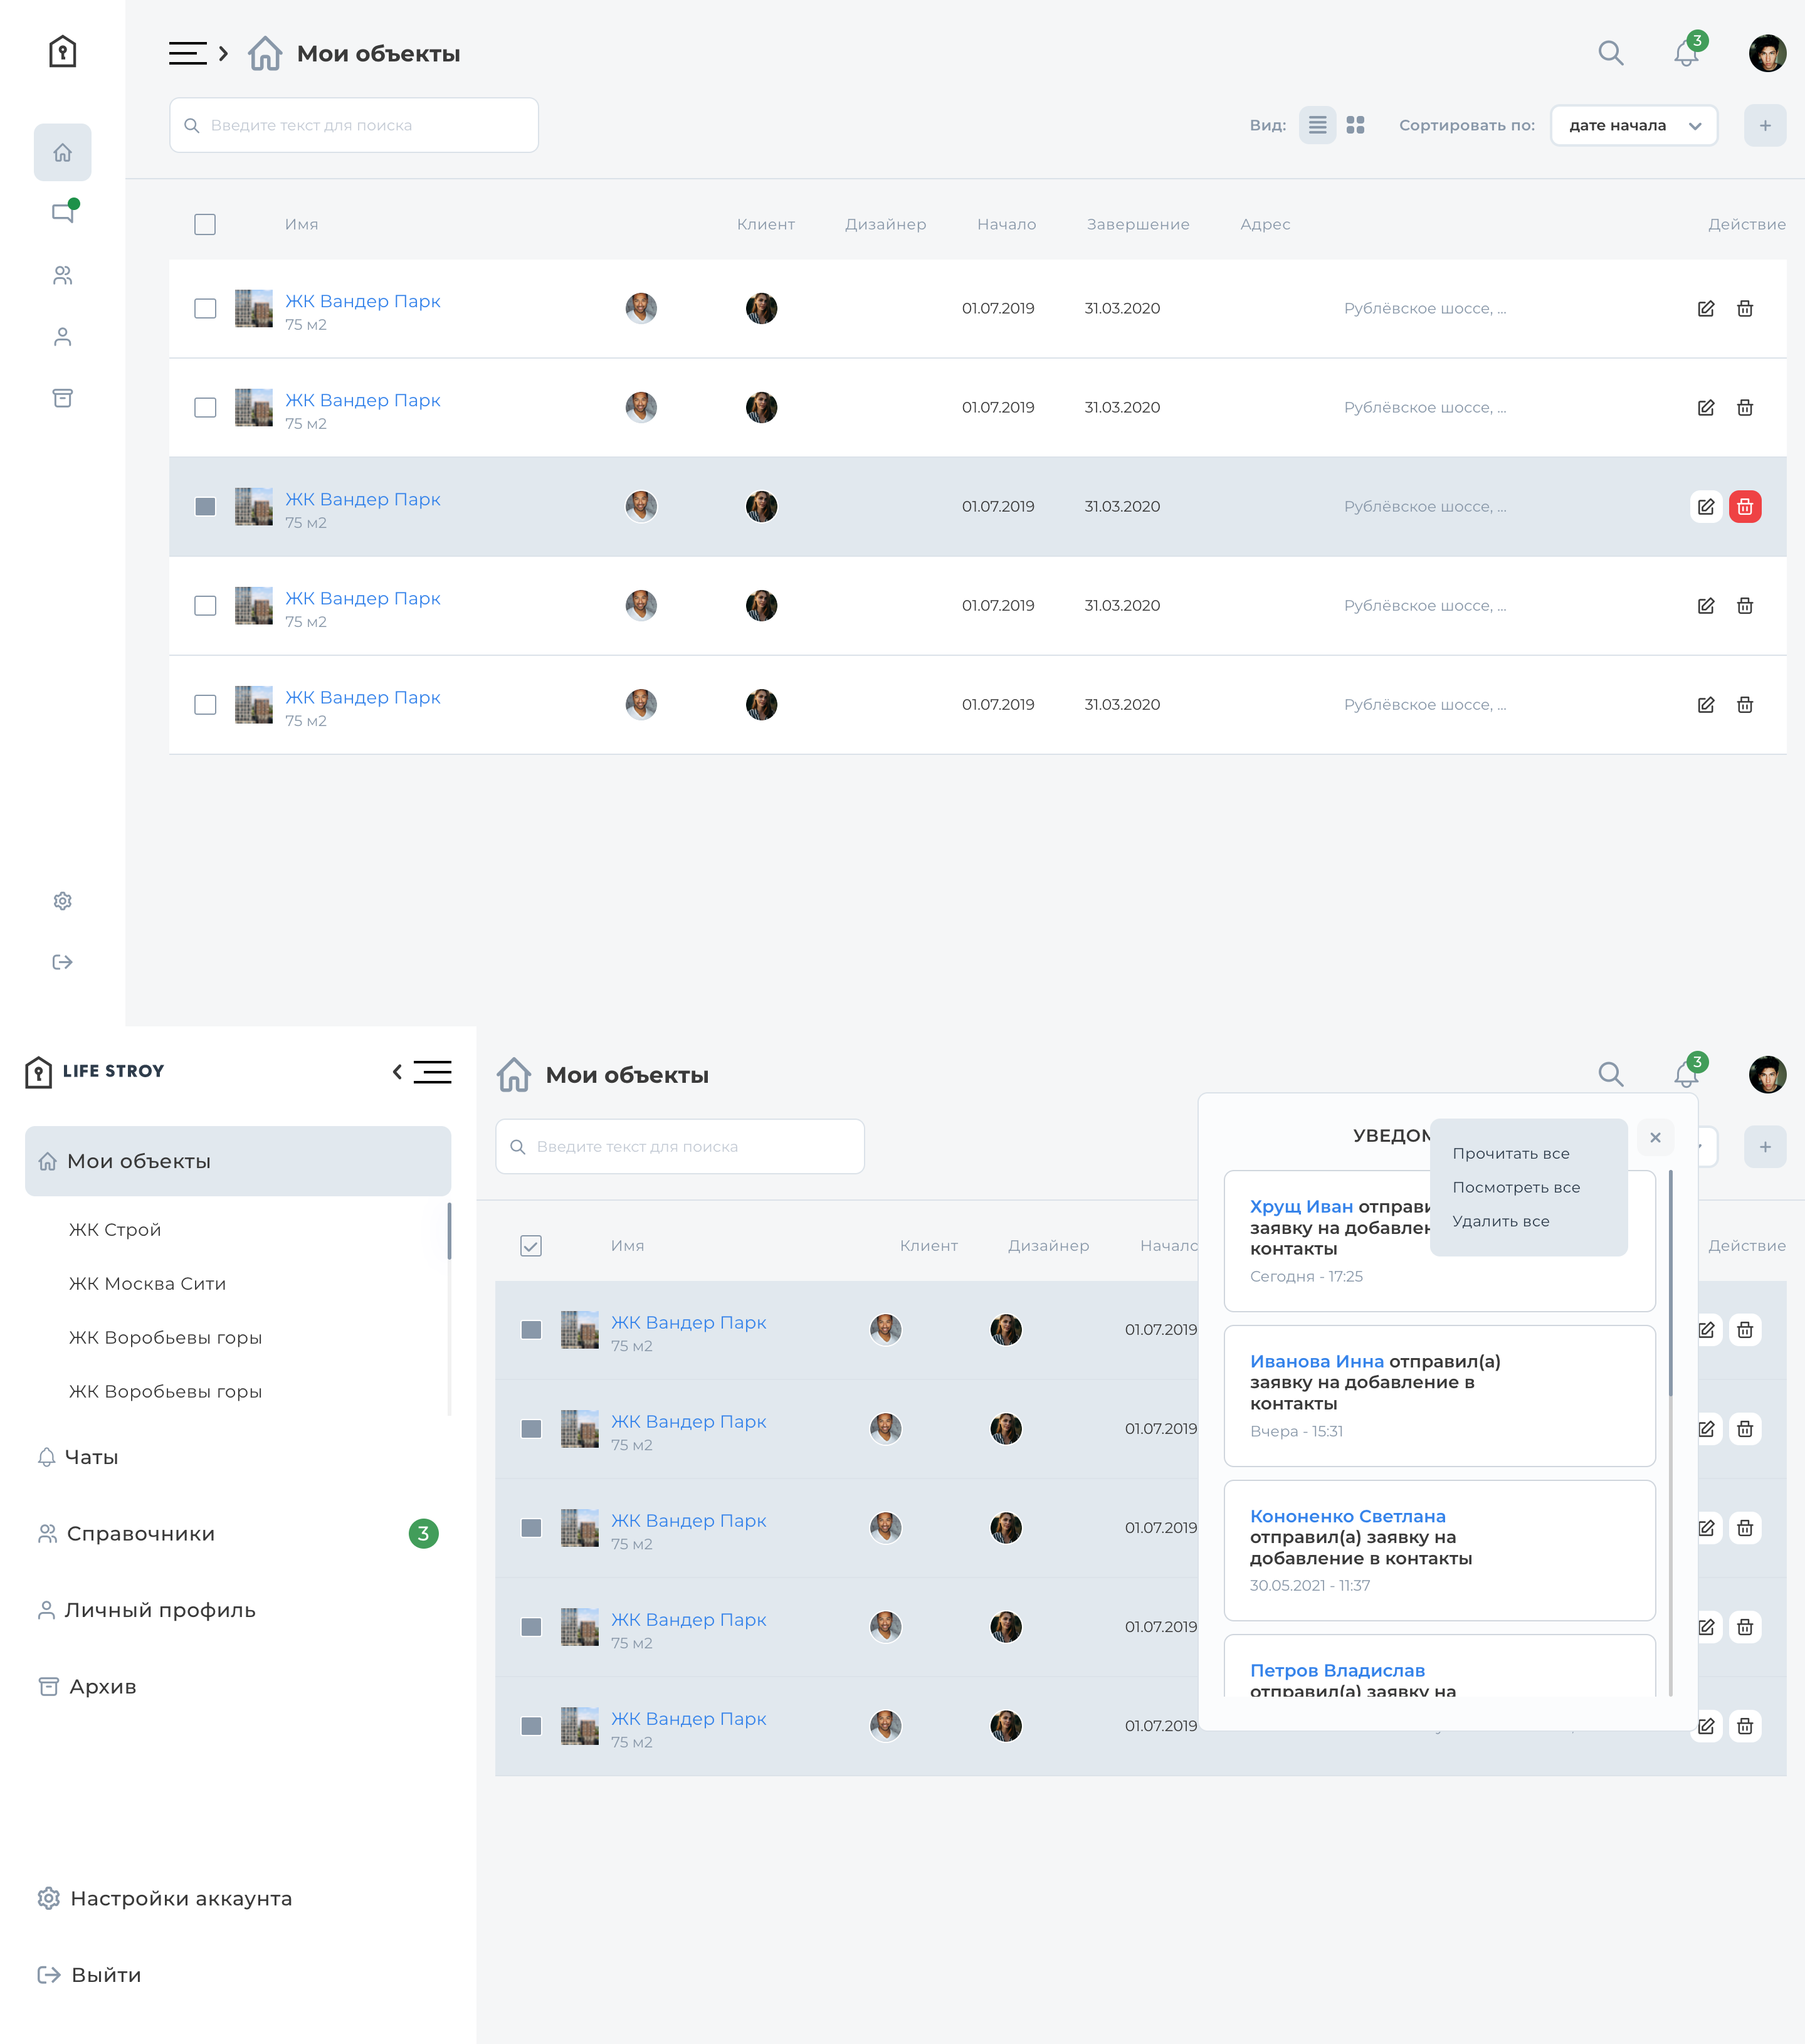The width and height of the screenshot is (1805, 2044).
Task: Select 'ЖК Москва Сити' sub-item
Action: coord(147,1284)
